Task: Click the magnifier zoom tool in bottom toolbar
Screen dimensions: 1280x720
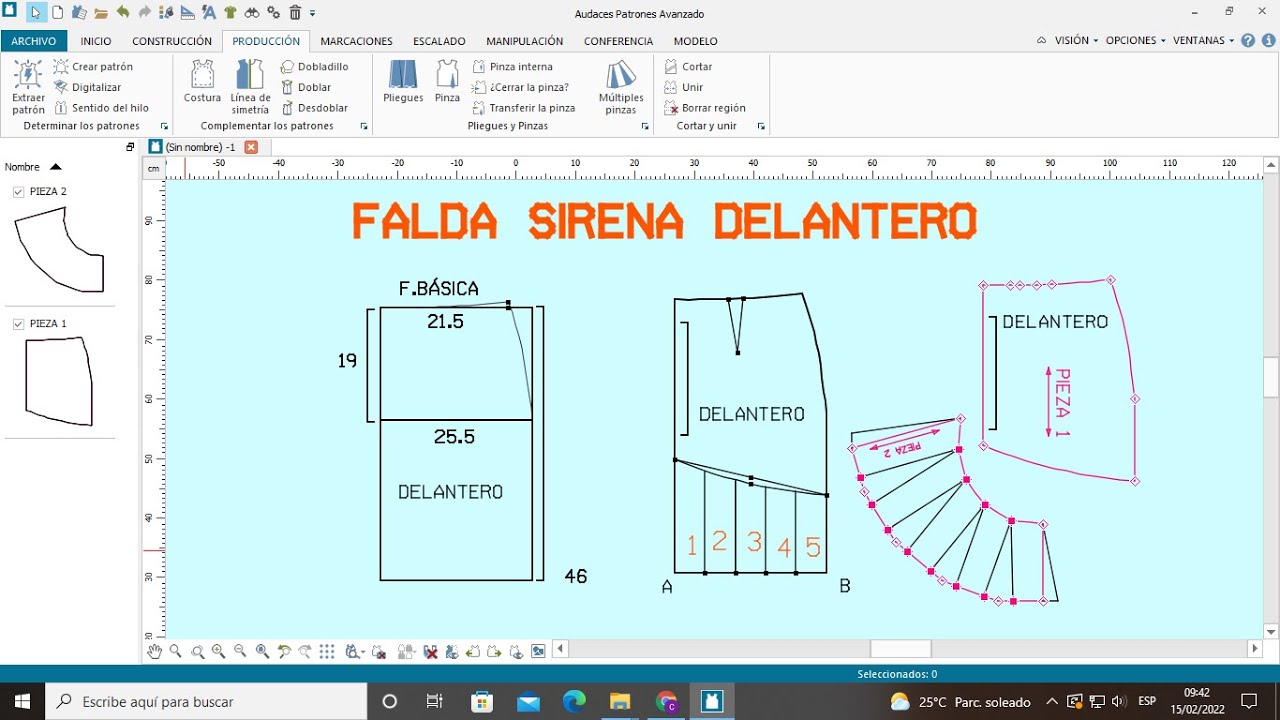Action: coord(176,651)
